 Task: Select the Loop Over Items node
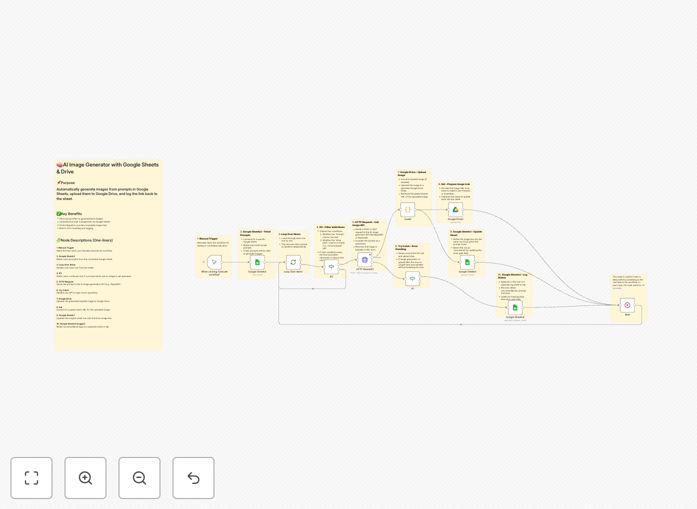point(293,262)
